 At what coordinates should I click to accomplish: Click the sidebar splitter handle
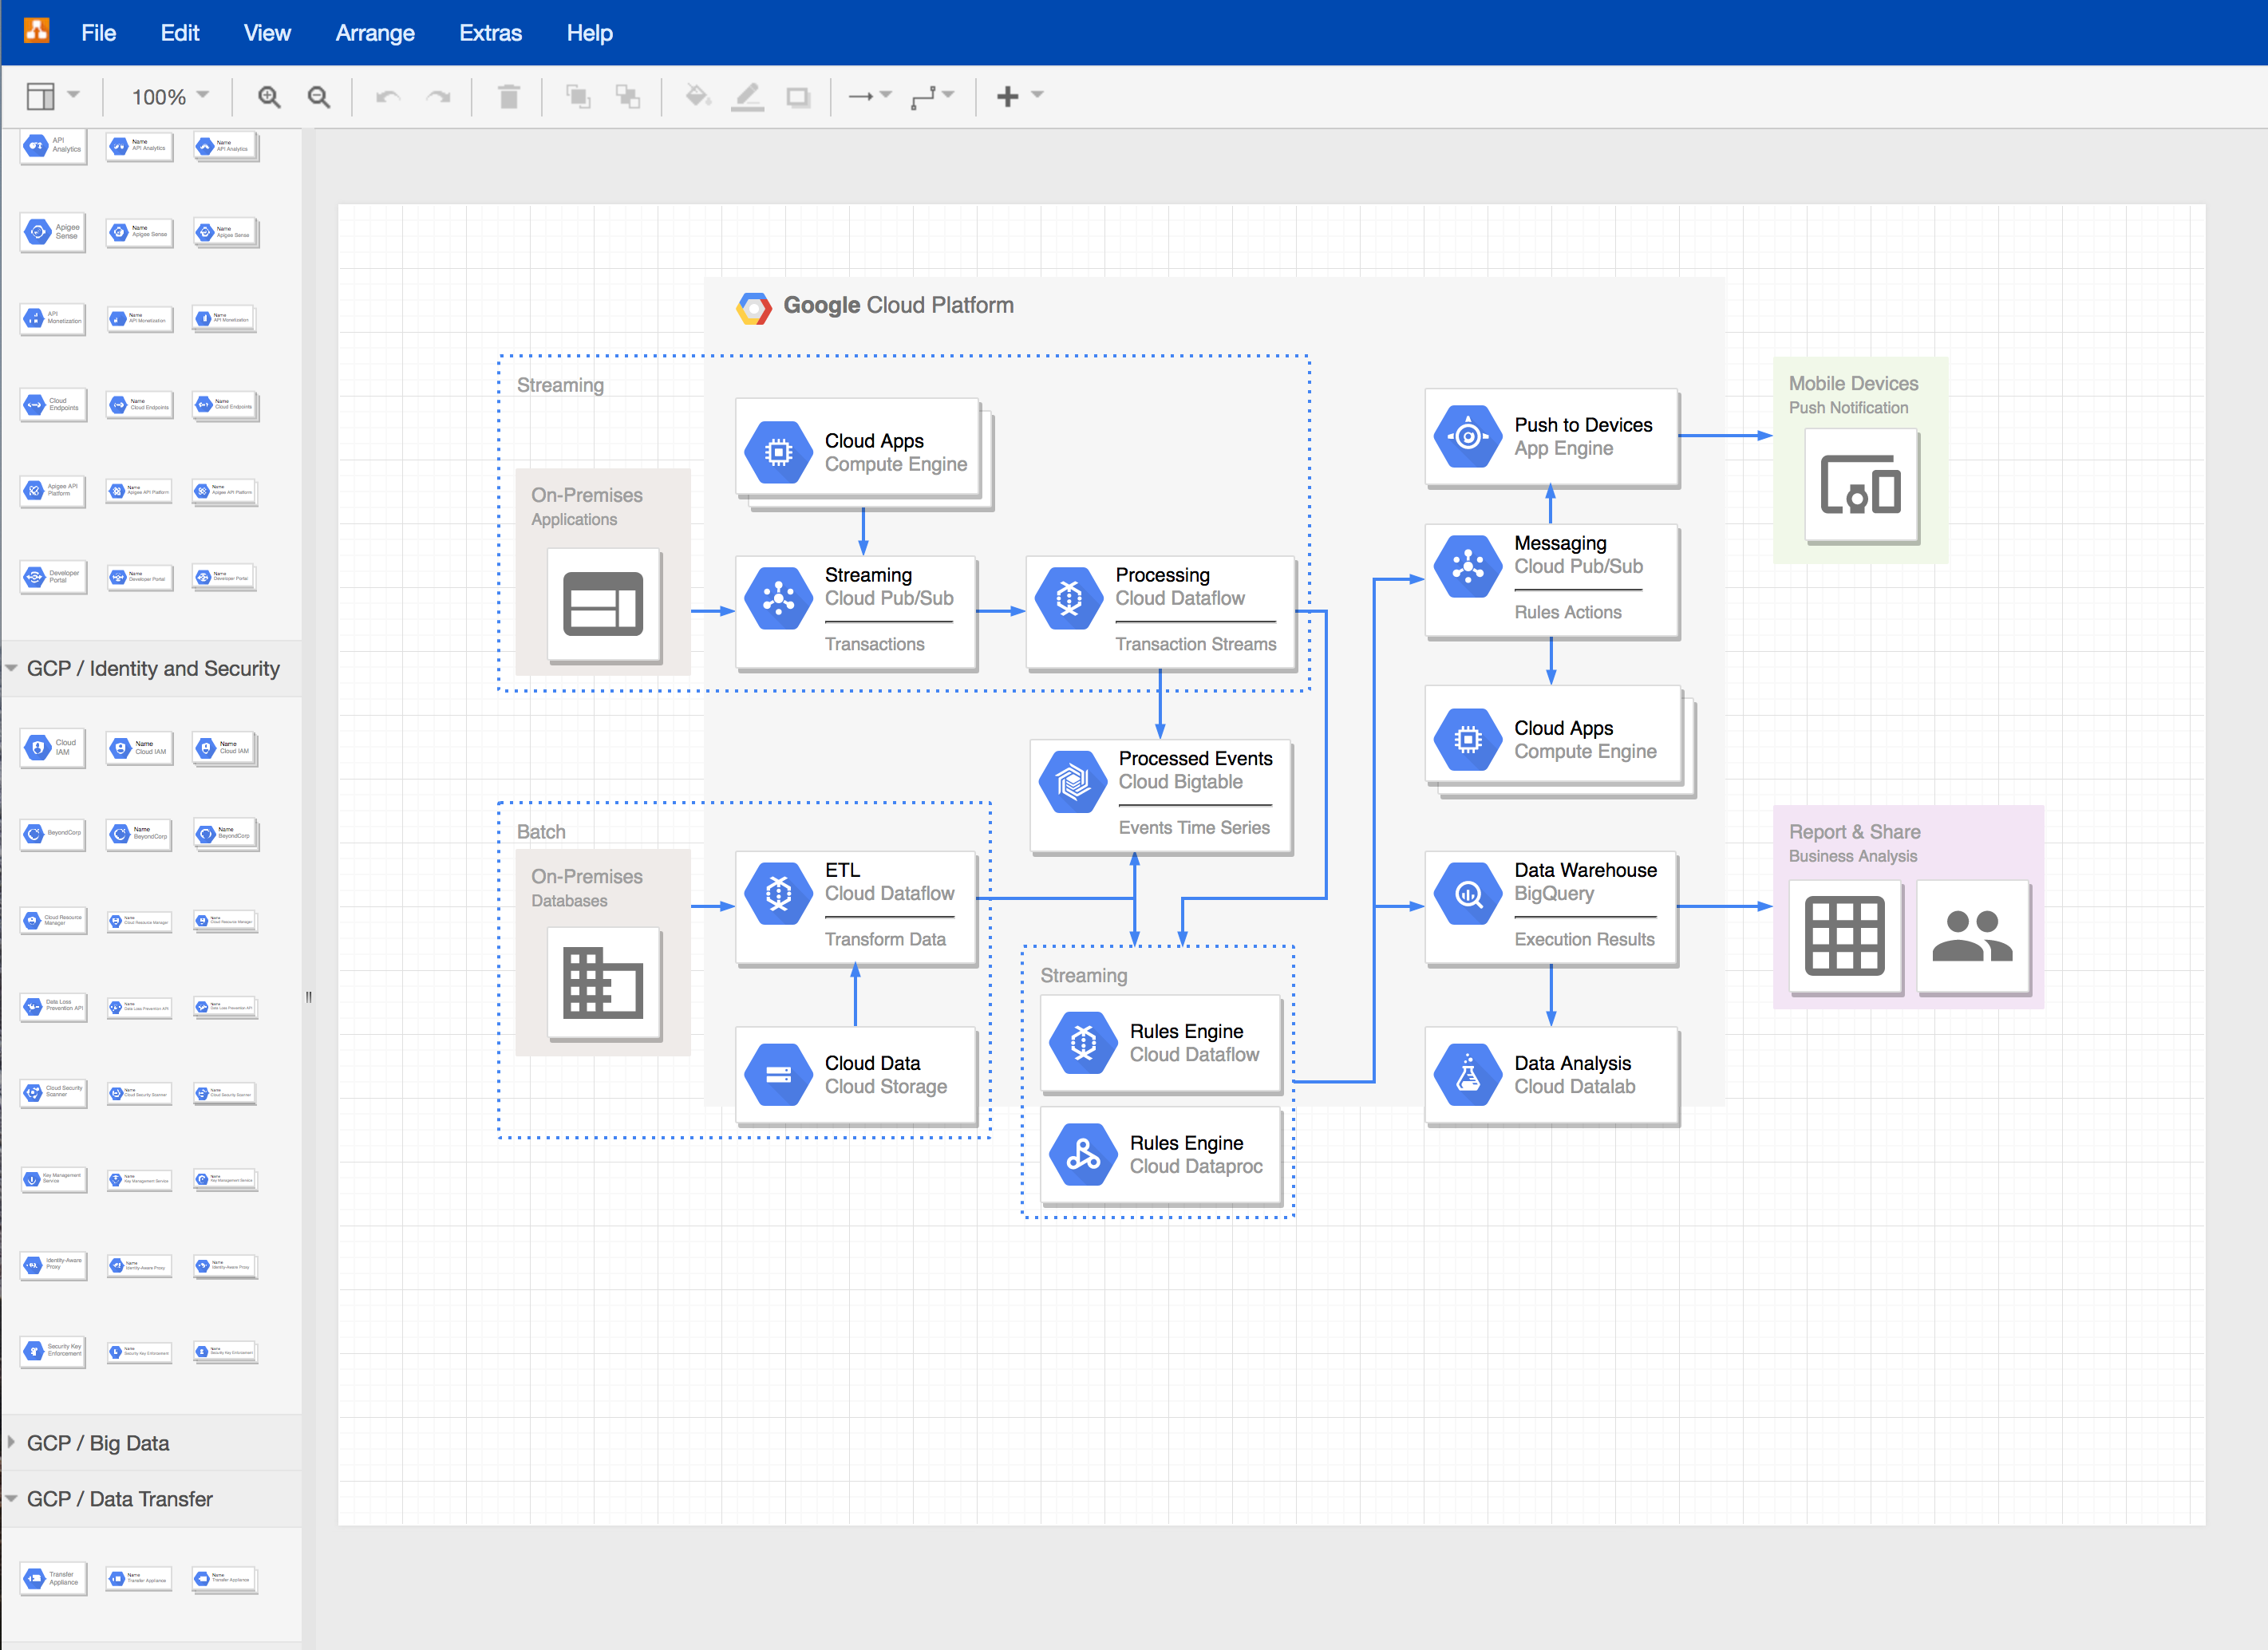(x=308, y=996)
